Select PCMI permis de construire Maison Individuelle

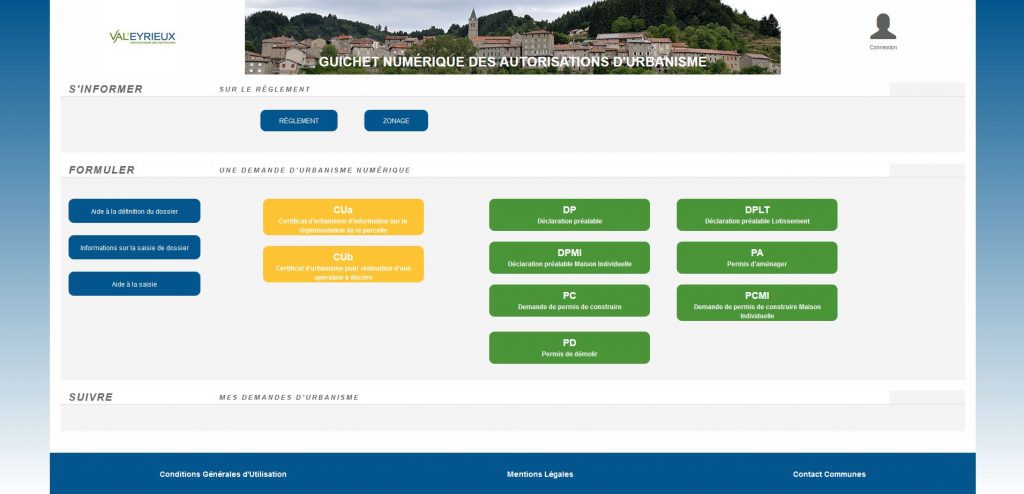coord(757,303)
